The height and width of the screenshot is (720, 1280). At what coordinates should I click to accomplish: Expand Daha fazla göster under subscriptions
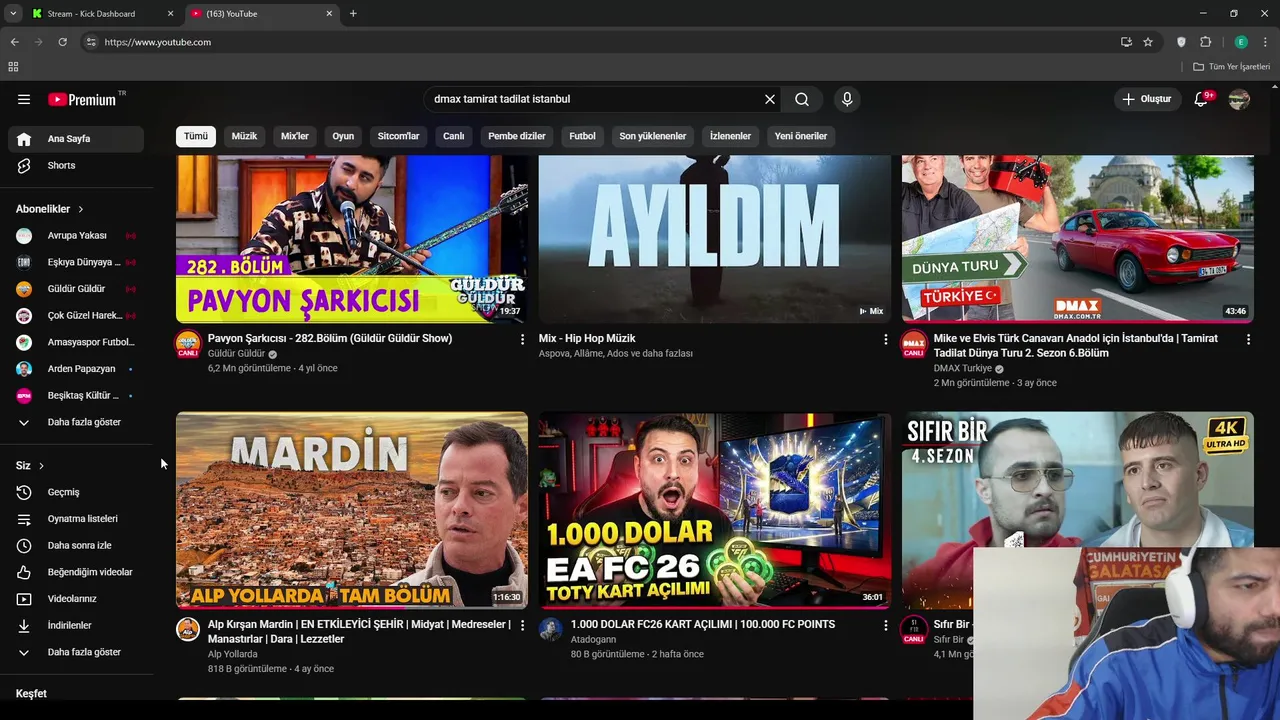tap(76, 422)
